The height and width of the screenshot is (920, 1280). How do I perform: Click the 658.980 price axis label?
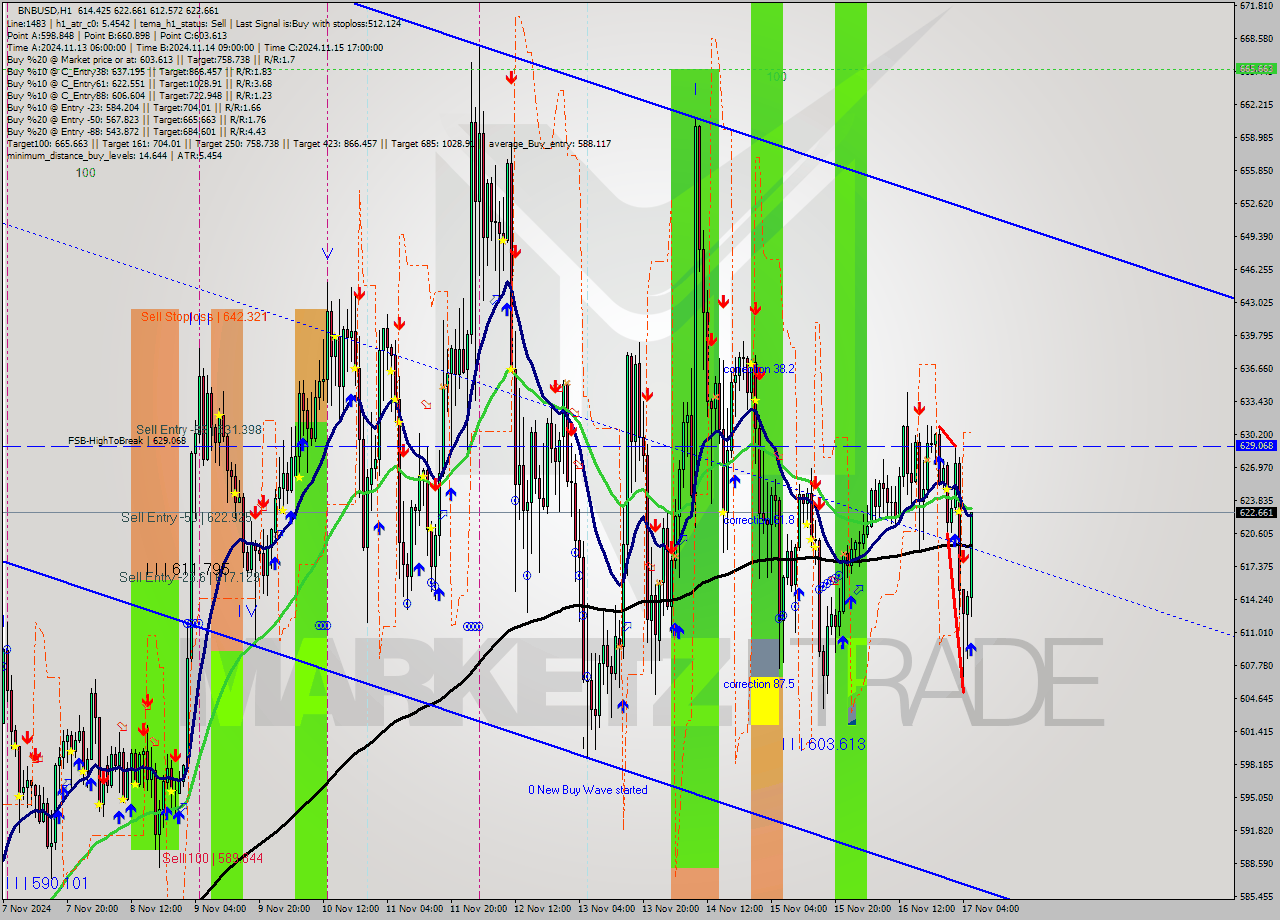(x=1256, y=138)
